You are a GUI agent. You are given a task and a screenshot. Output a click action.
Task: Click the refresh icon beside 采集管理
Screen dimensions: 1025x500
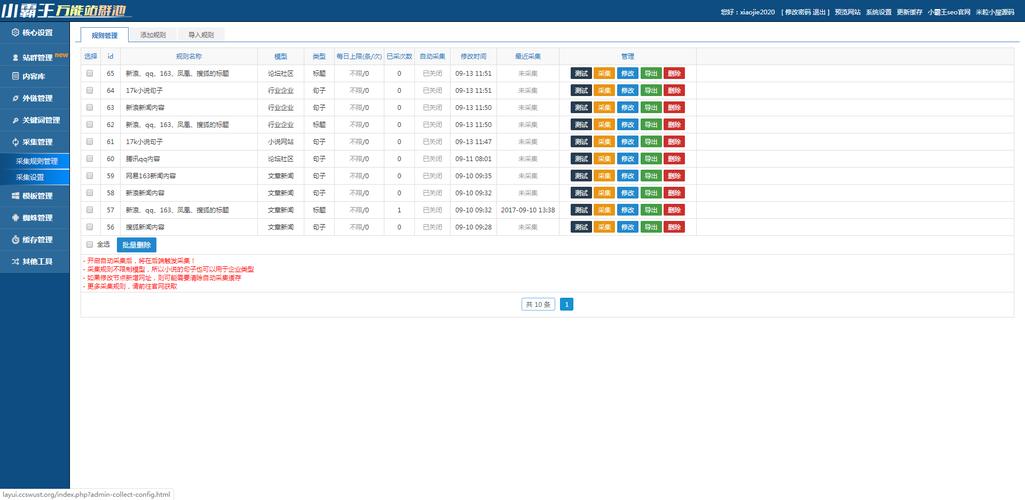[x=16, y=142]
